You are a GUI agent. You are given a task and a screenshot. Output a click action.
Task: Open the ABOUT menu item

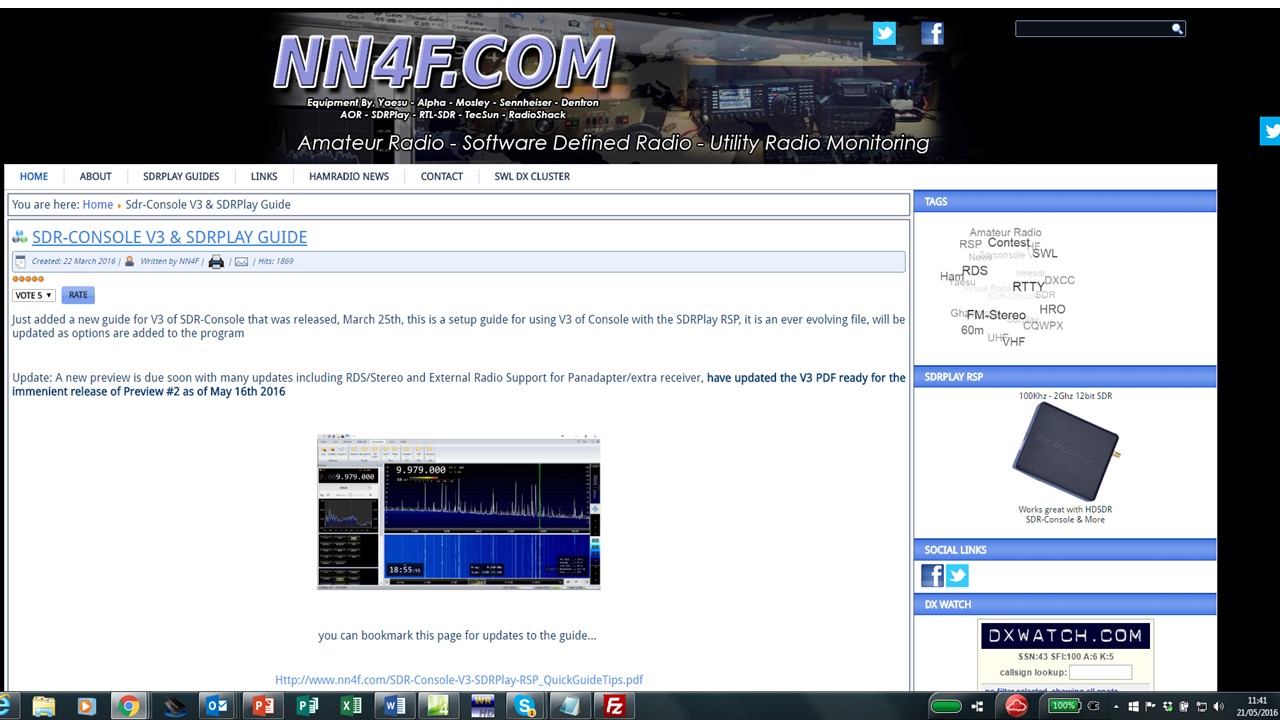point(96,176)
